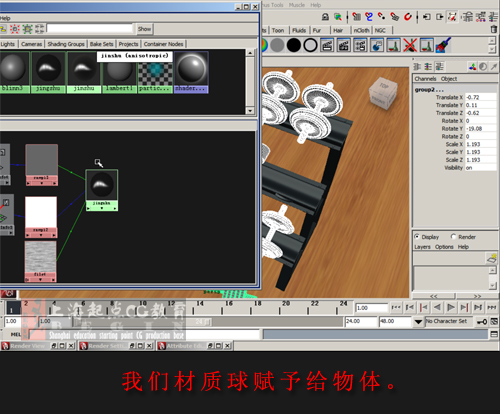
Task: Switch to Container Nodes tab in Hypershade
Action: pyautogui.click(x=163, y=44)
